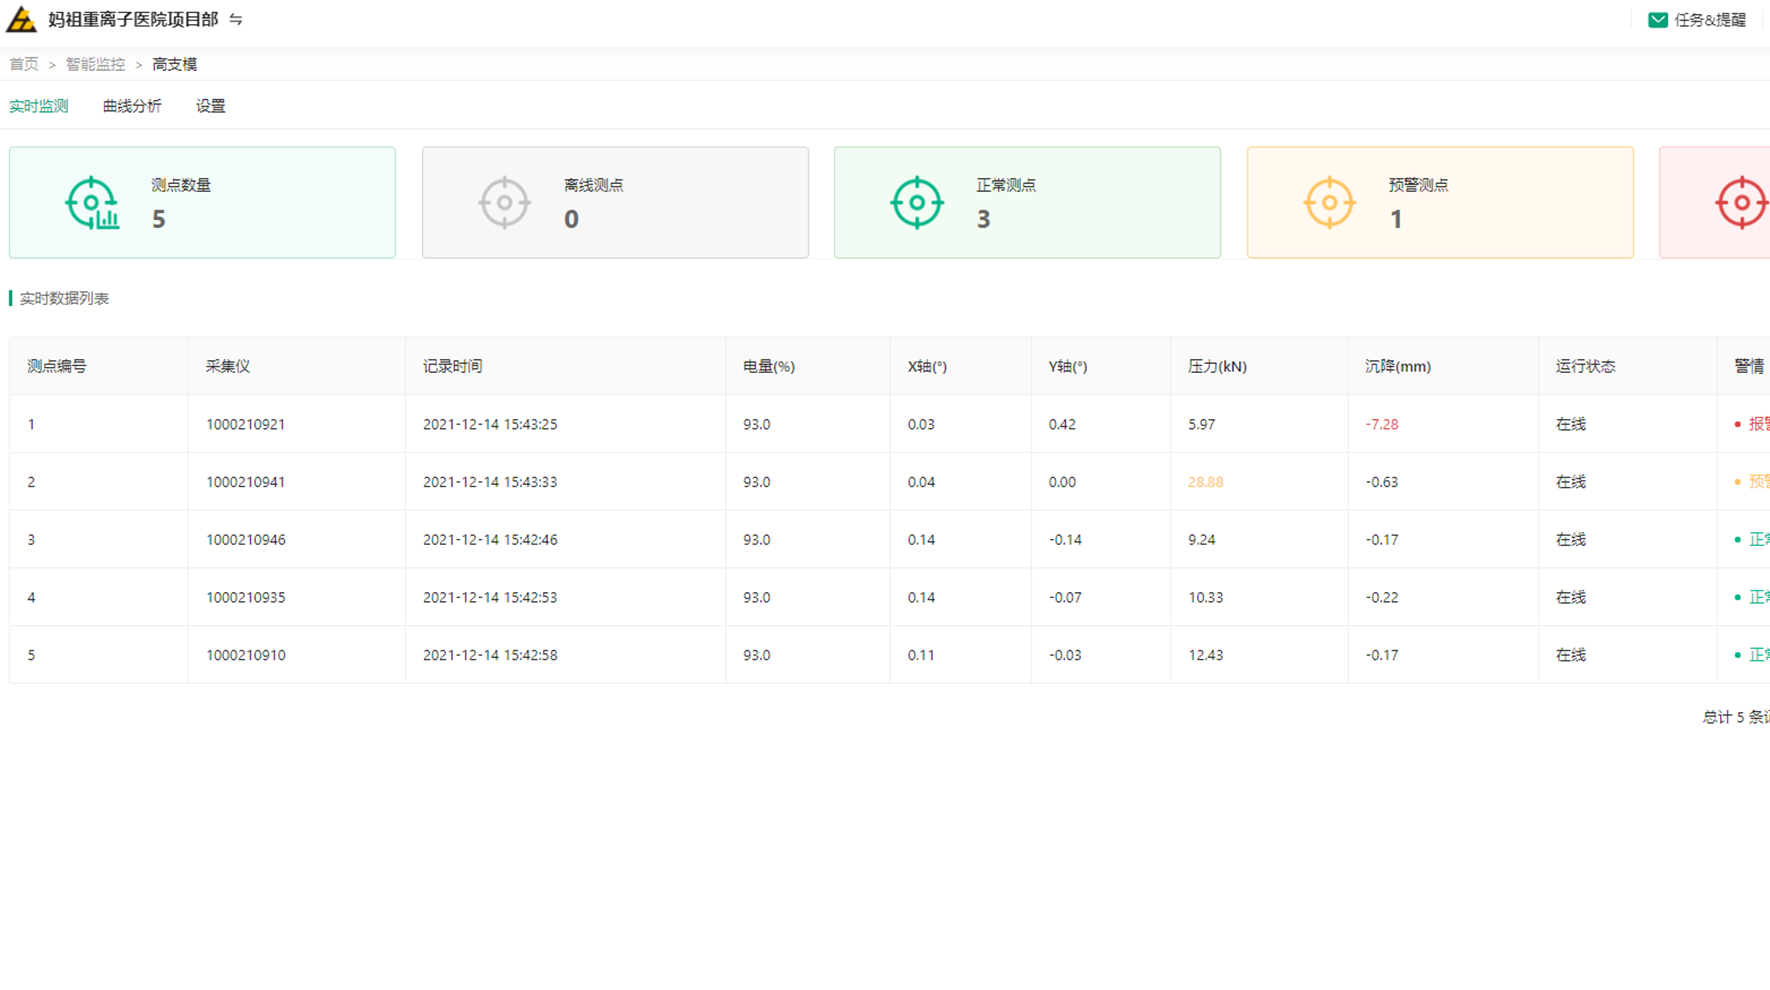Open 任务&提醒 notifications
1770x990 pixels.
[1710, 20]
